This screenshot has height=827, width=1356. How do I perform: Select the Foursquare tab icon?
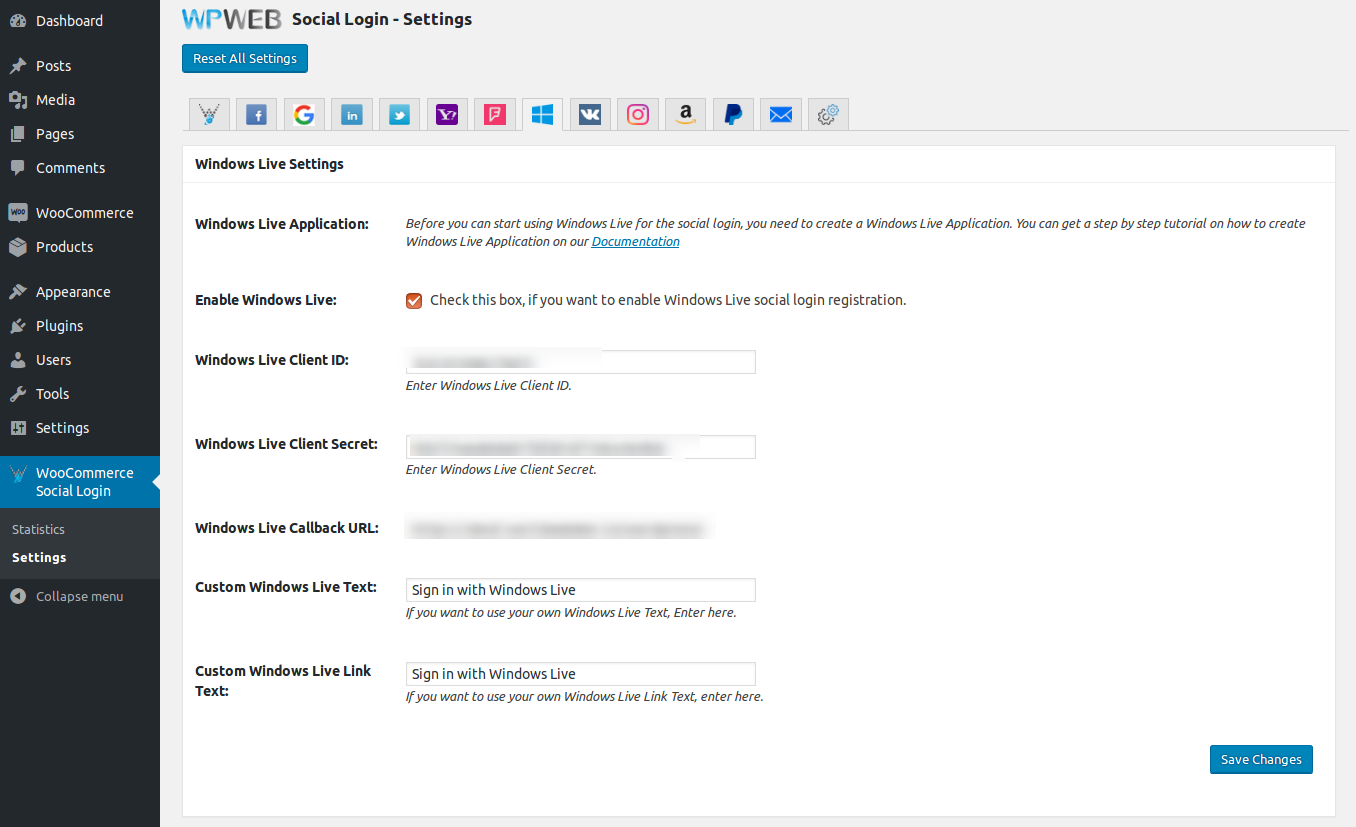(495, 115)
